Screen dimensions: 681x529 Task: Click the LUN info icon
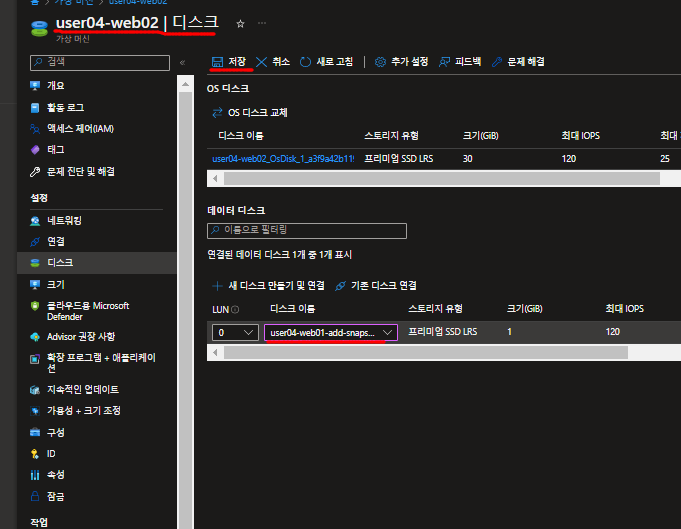(x=235, y=310)
